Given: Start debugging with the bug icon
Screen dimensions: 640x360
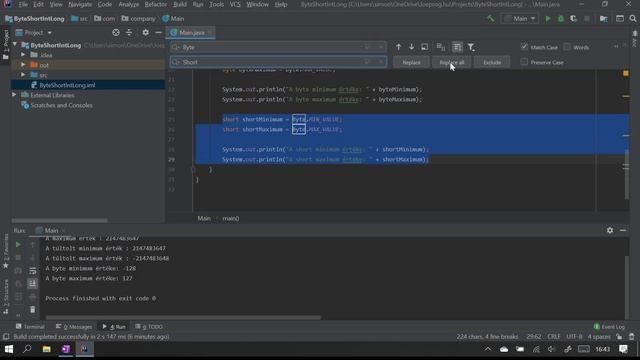Looking at the screenshot, I should 561,19.
